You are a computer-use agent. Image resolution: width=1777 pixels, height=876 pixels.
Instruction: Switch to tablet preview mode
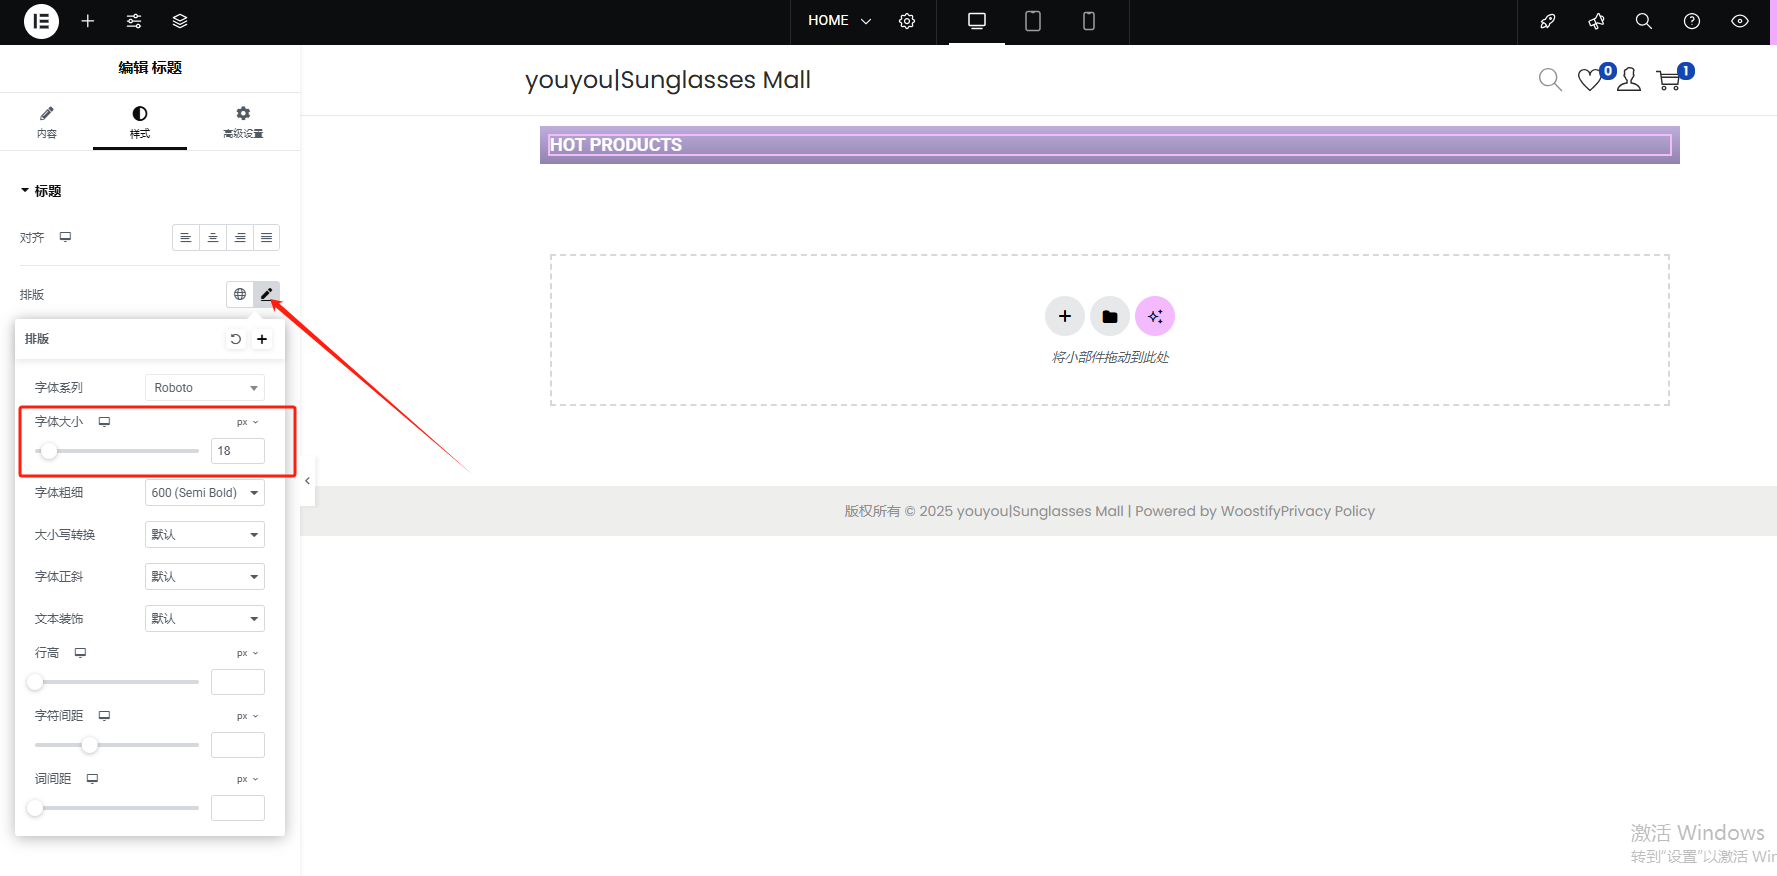pyautogui.click(x=1033, y=21)
